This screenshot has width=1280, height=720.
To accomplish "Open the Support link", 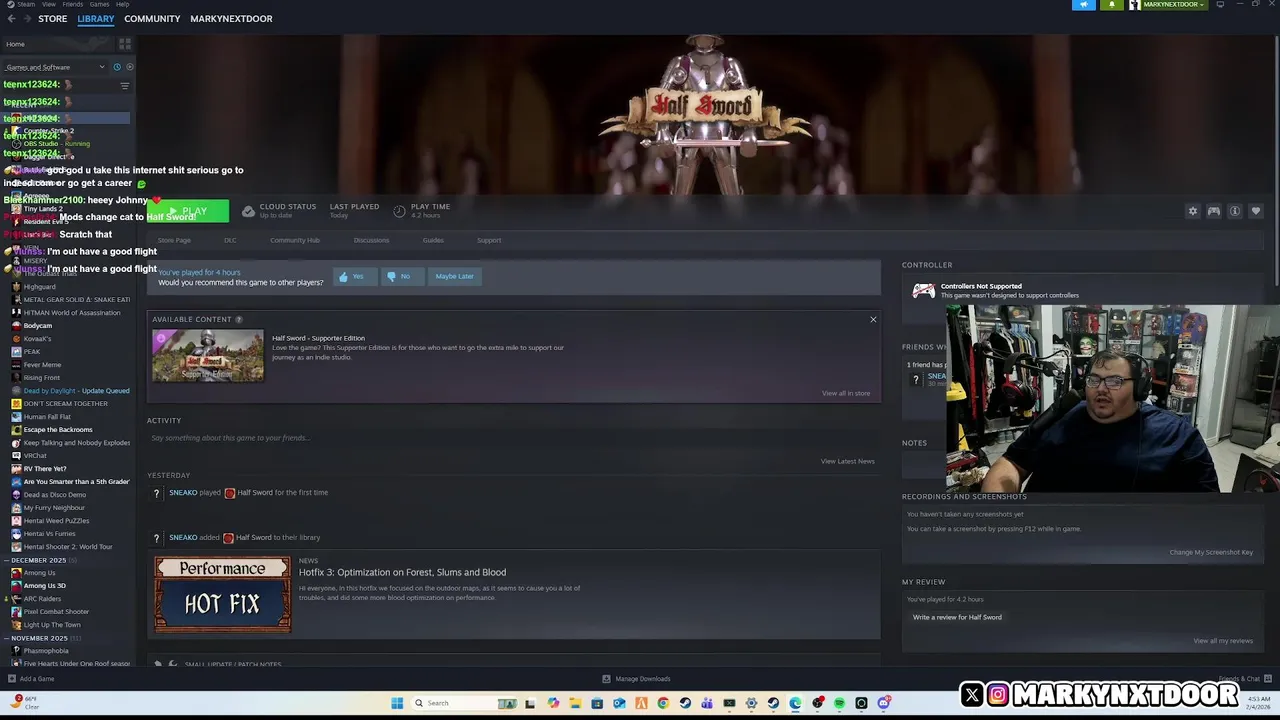I will (x=489, y=240).
